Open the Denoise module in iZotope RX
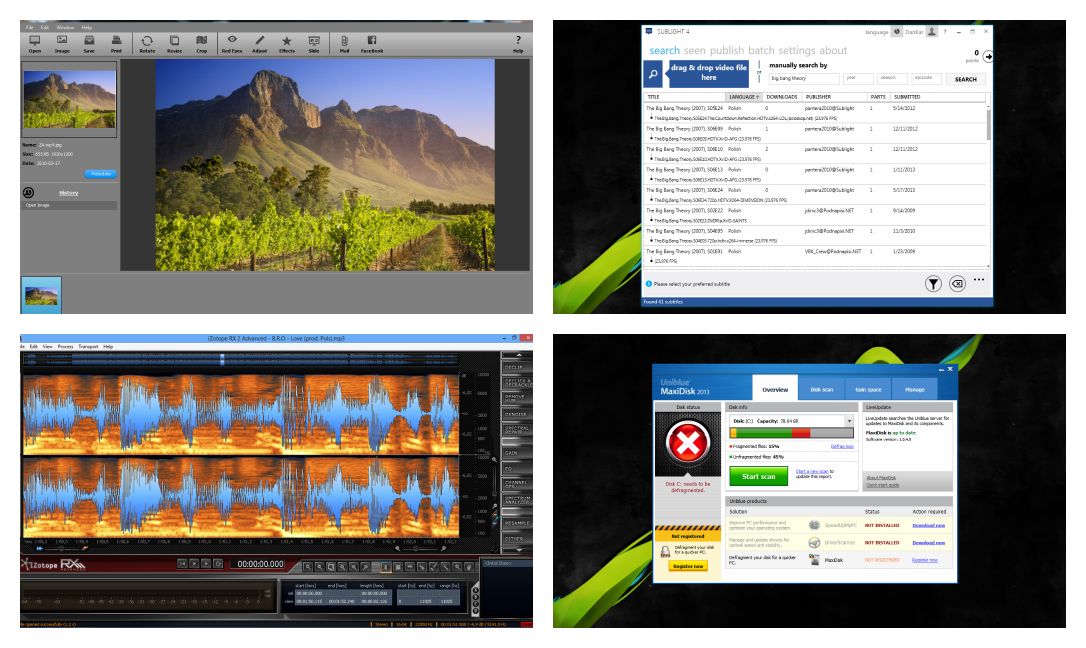This screenshot has height=648, width=1086. (x=516, y=414)
